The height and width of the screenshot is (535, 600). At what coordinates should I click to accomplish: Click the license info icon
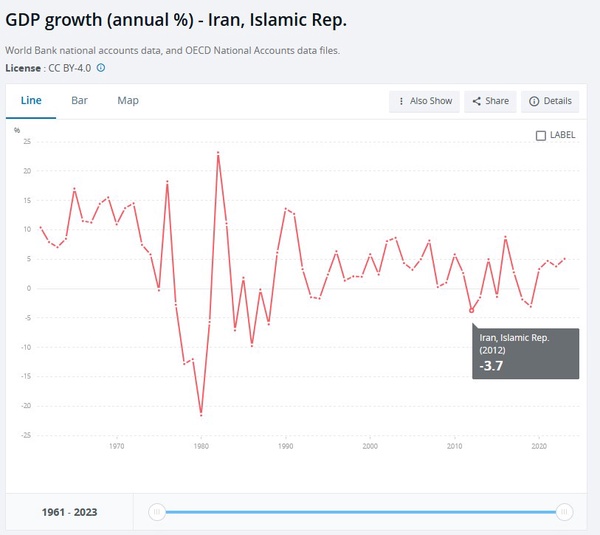[101, 68]
